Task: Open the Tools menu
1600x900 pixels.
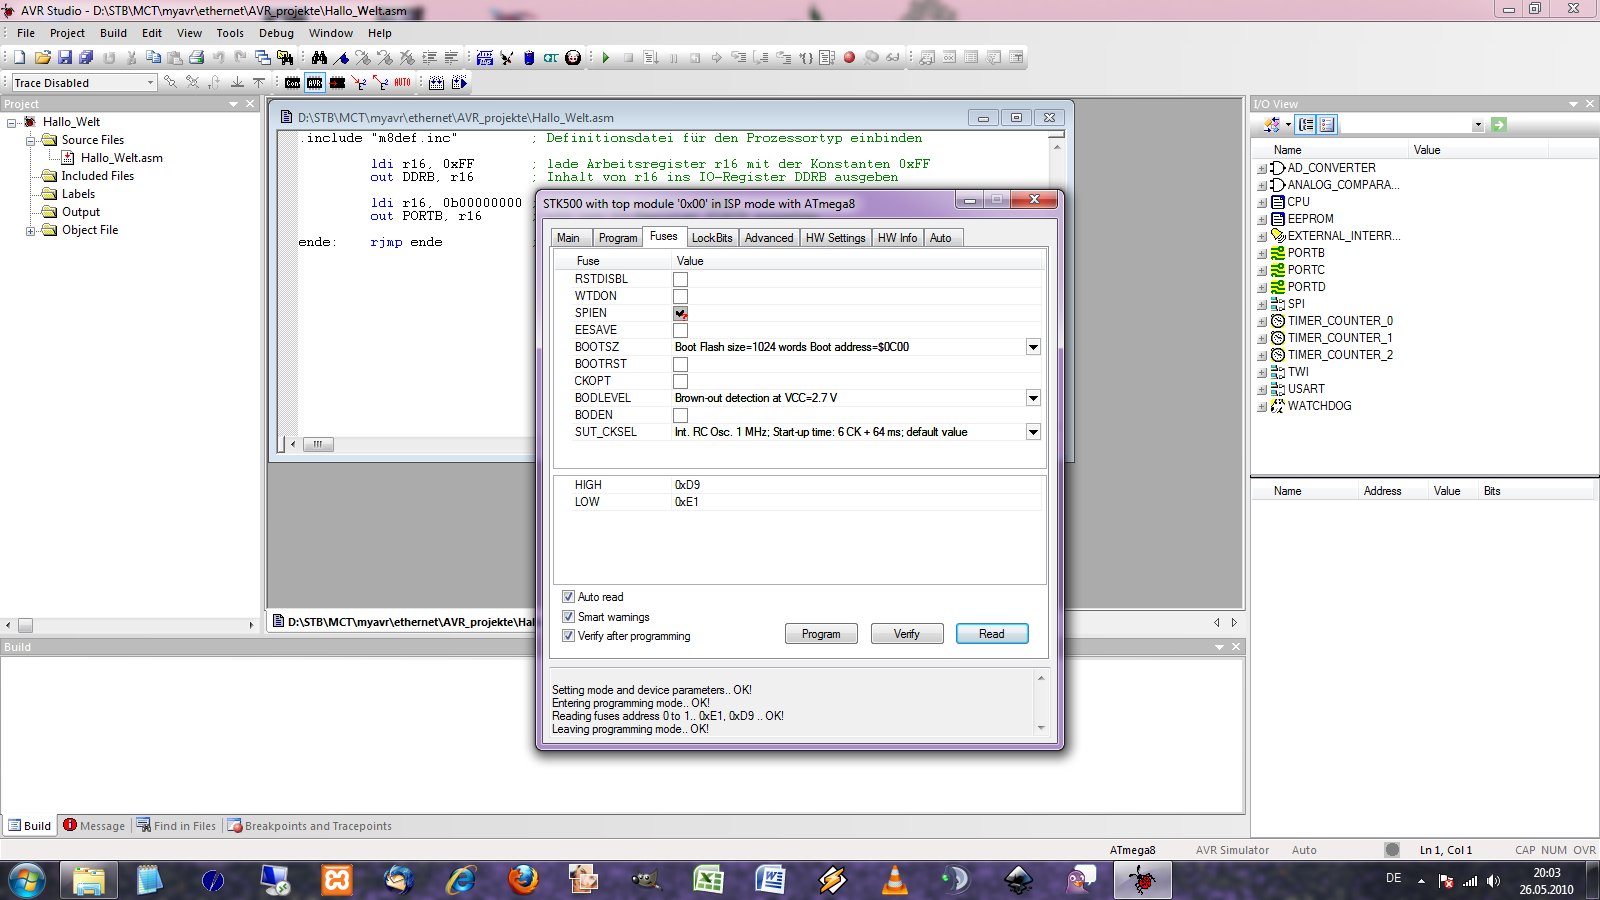Action: [230, 33]
